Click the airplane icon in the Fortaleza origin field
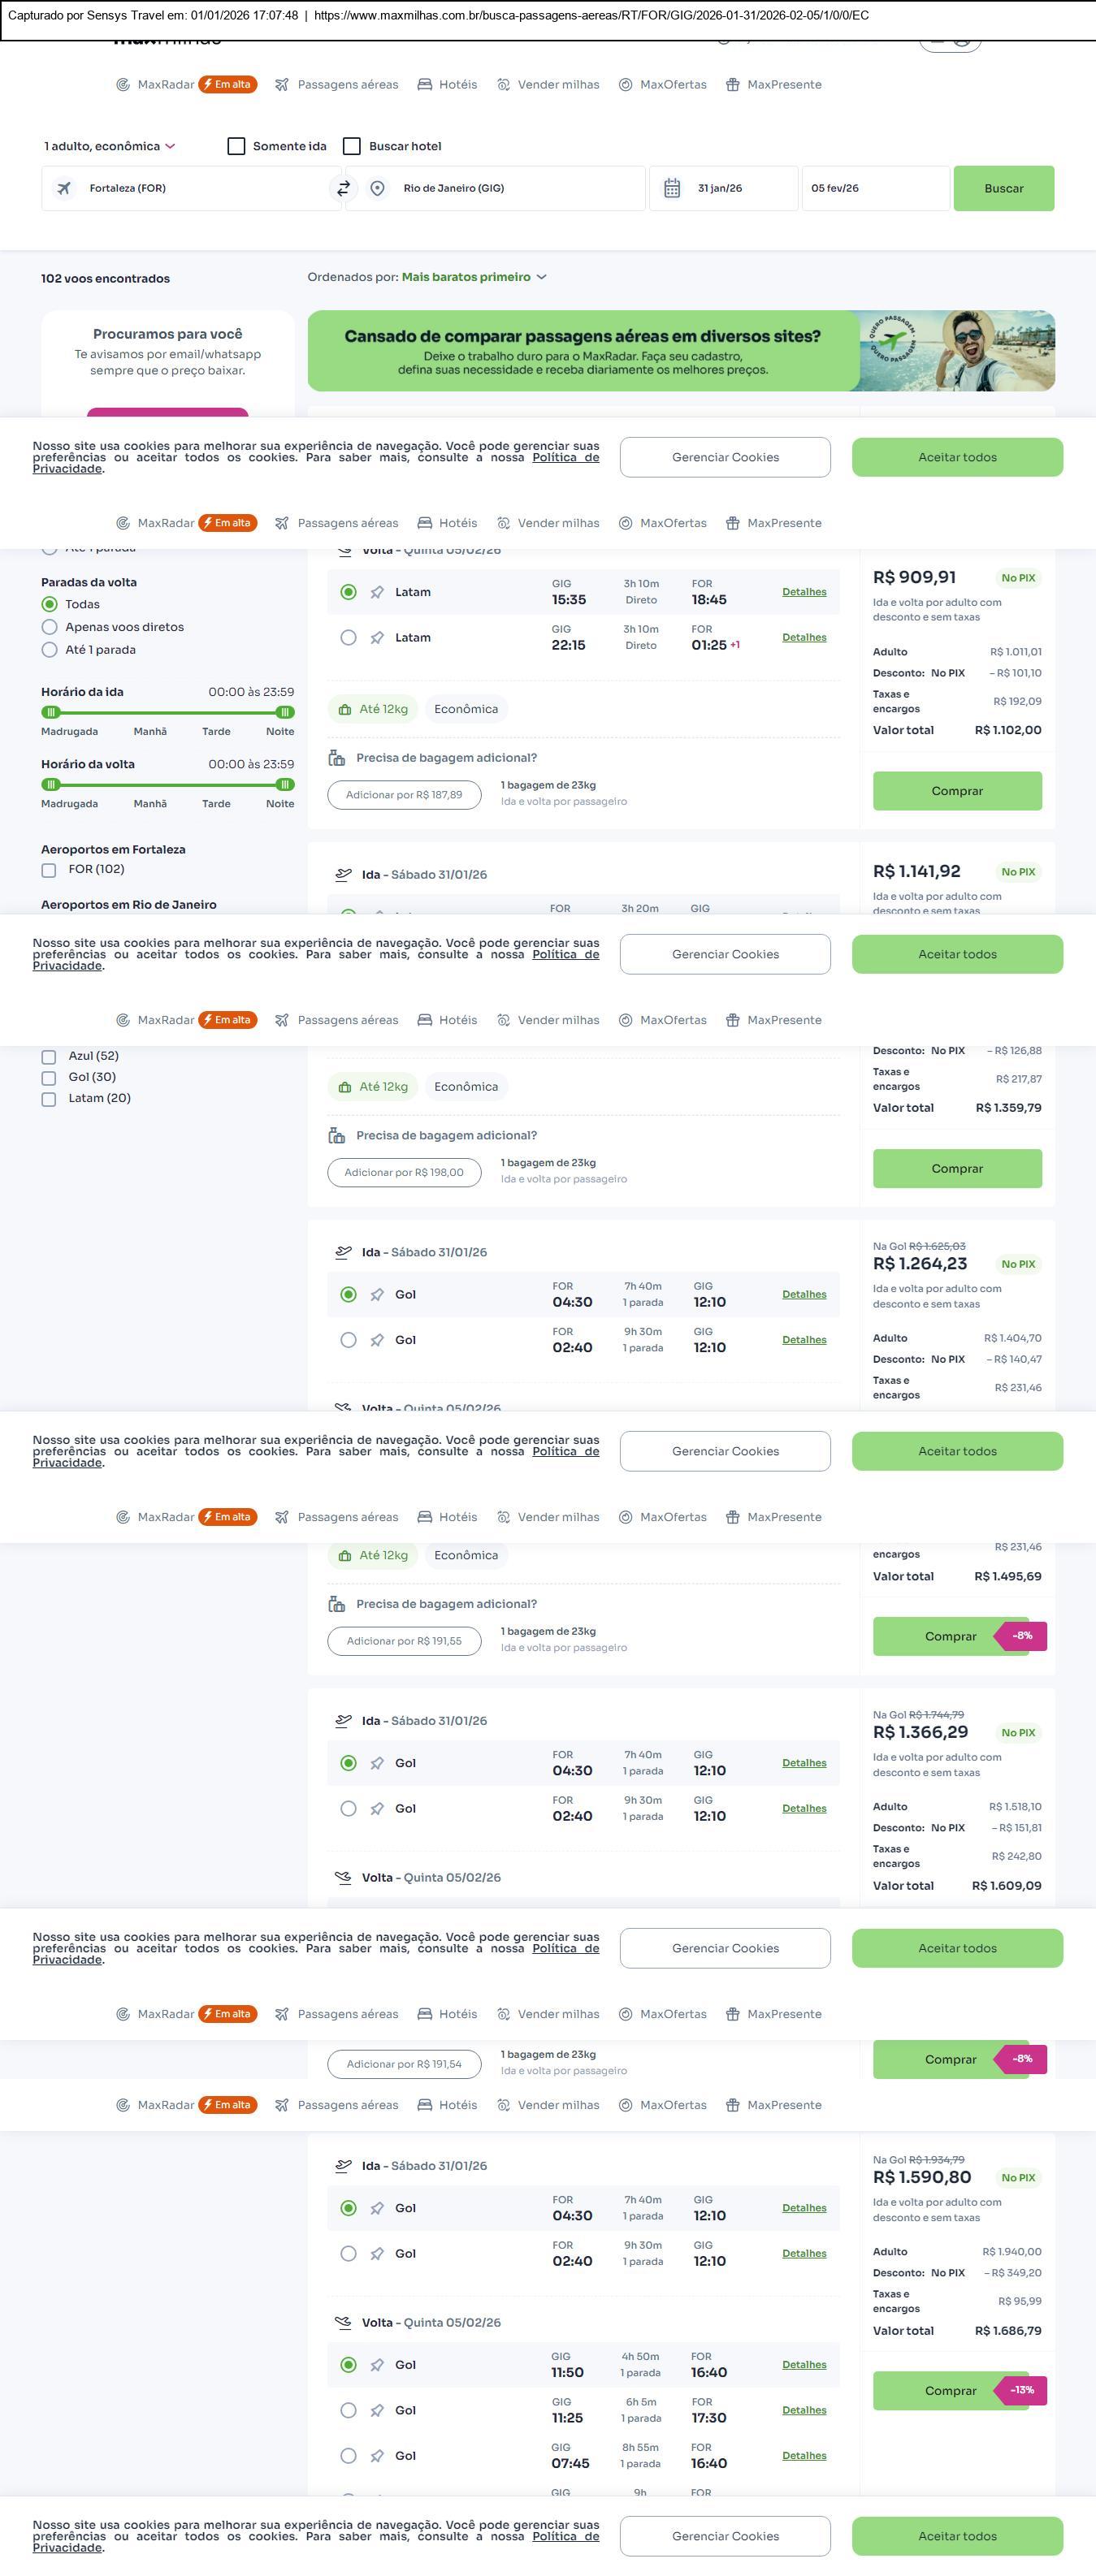 [64, 188]
